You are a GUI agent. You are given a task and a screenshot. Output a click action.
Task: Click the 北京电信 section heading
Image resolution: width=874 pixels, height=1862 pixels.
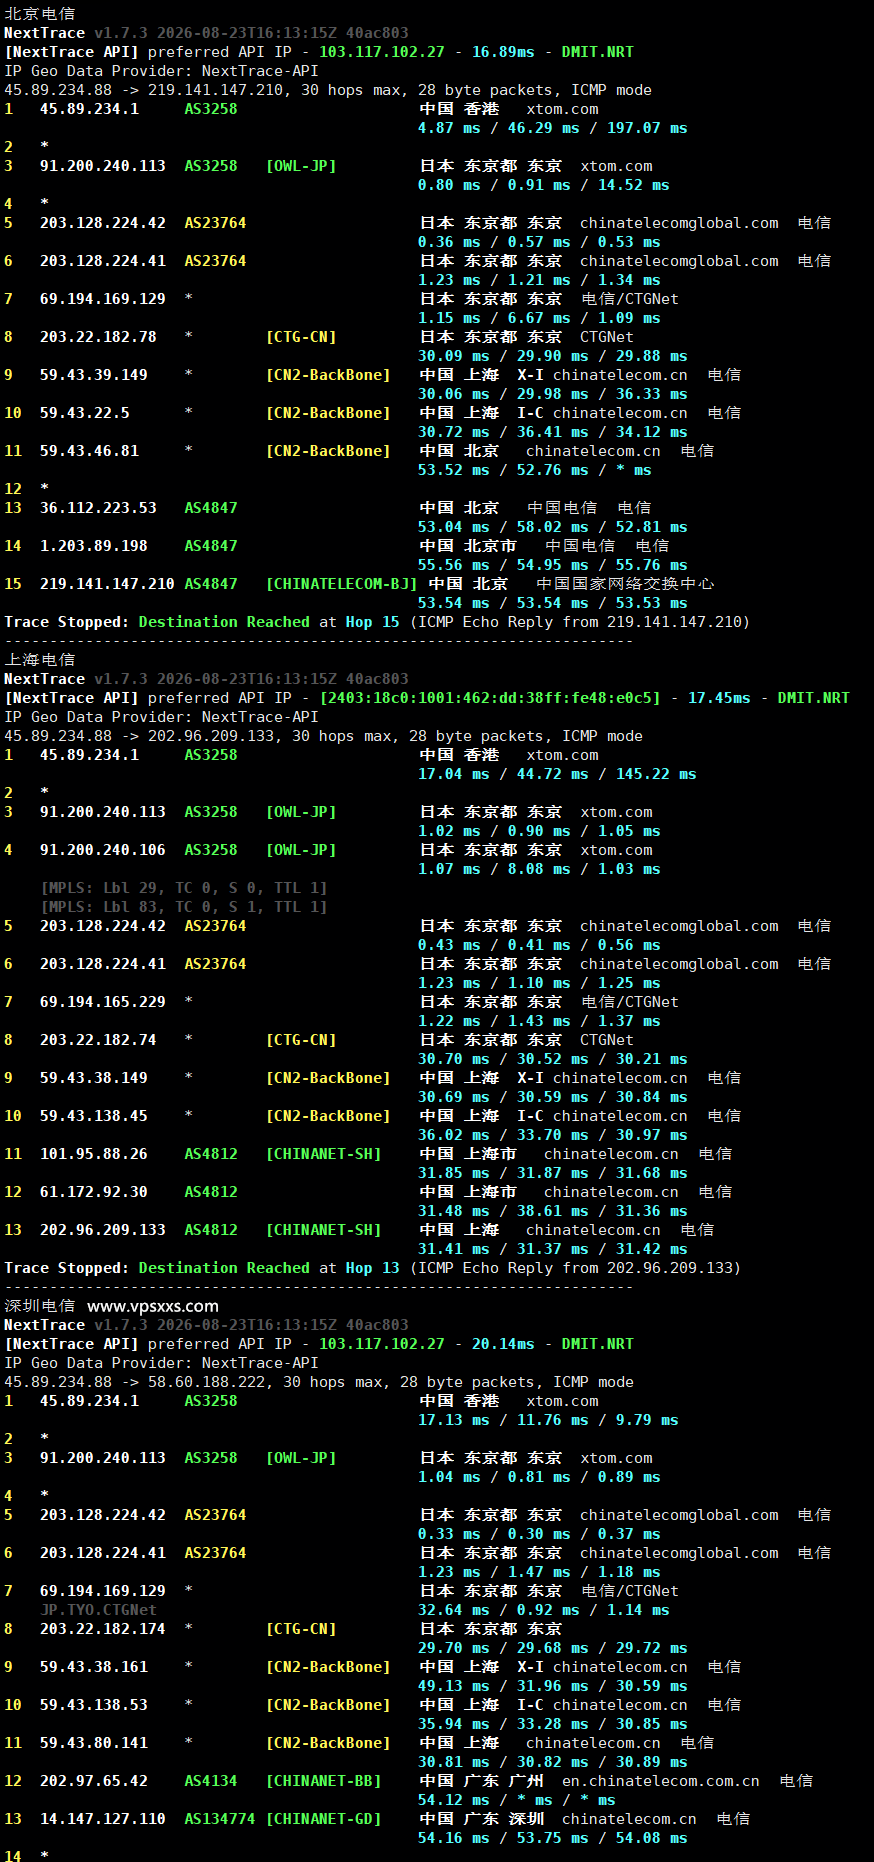(x=40, y=14)
